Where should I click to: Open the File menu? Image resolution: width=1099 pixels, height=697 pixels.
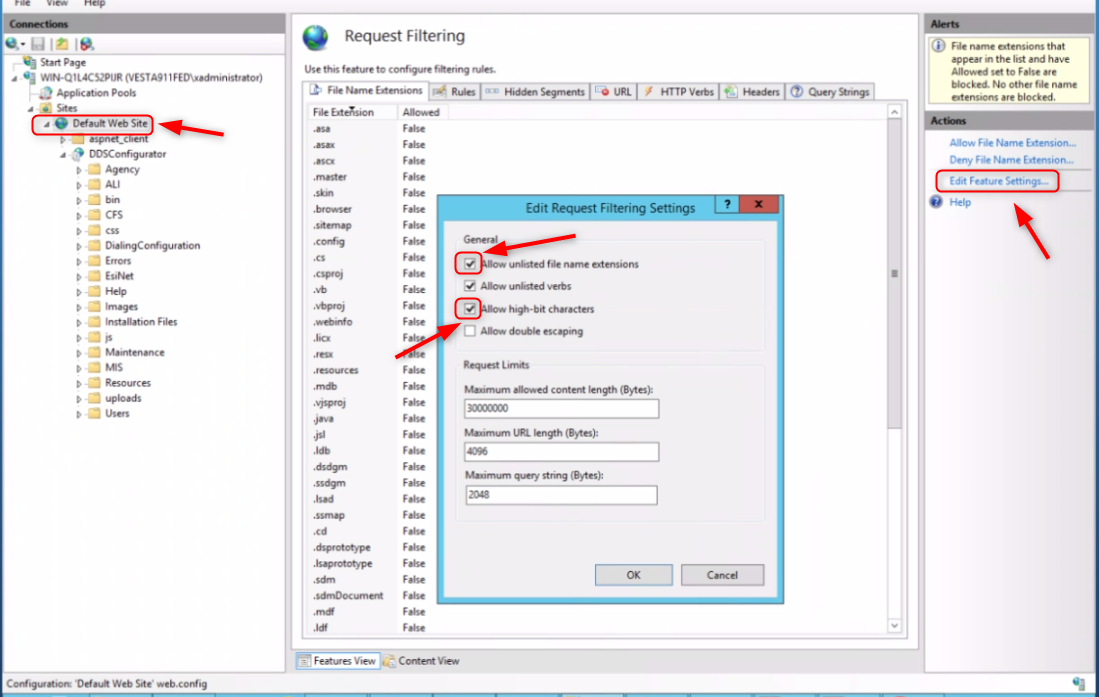click(22, 3)
